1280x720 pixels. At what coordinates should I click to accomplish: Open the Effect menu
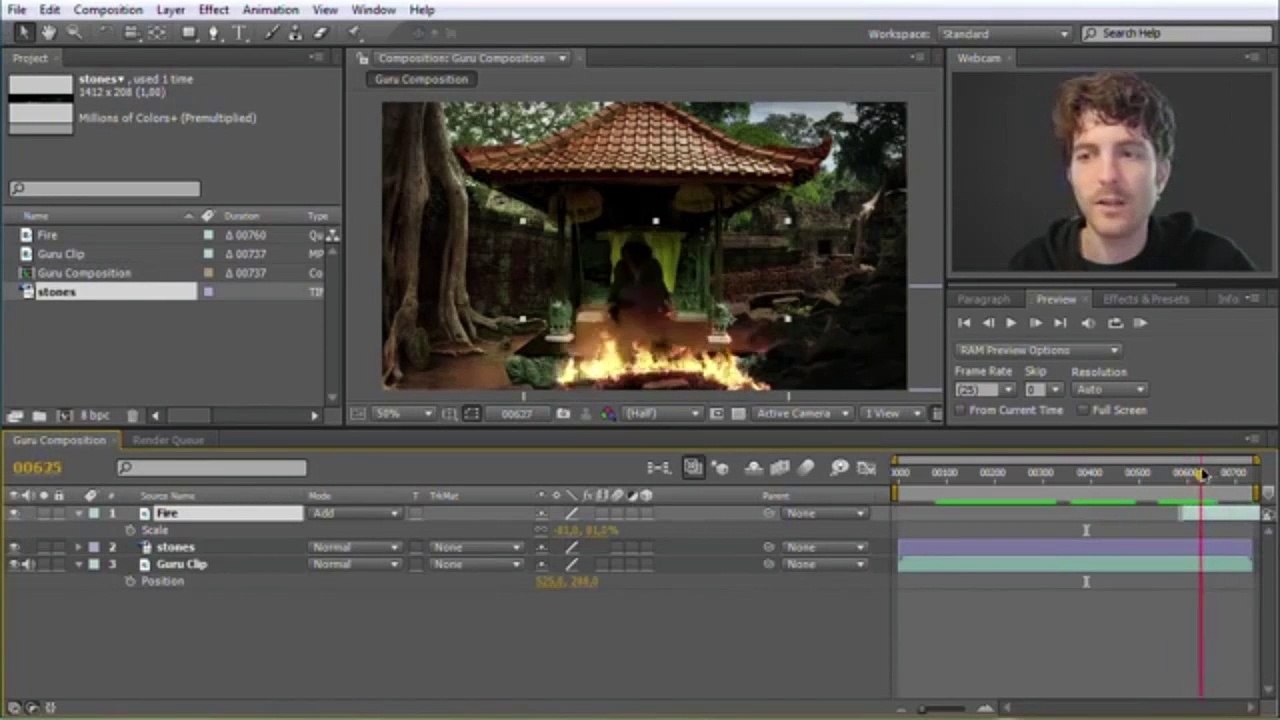click(x=213, y=10)
